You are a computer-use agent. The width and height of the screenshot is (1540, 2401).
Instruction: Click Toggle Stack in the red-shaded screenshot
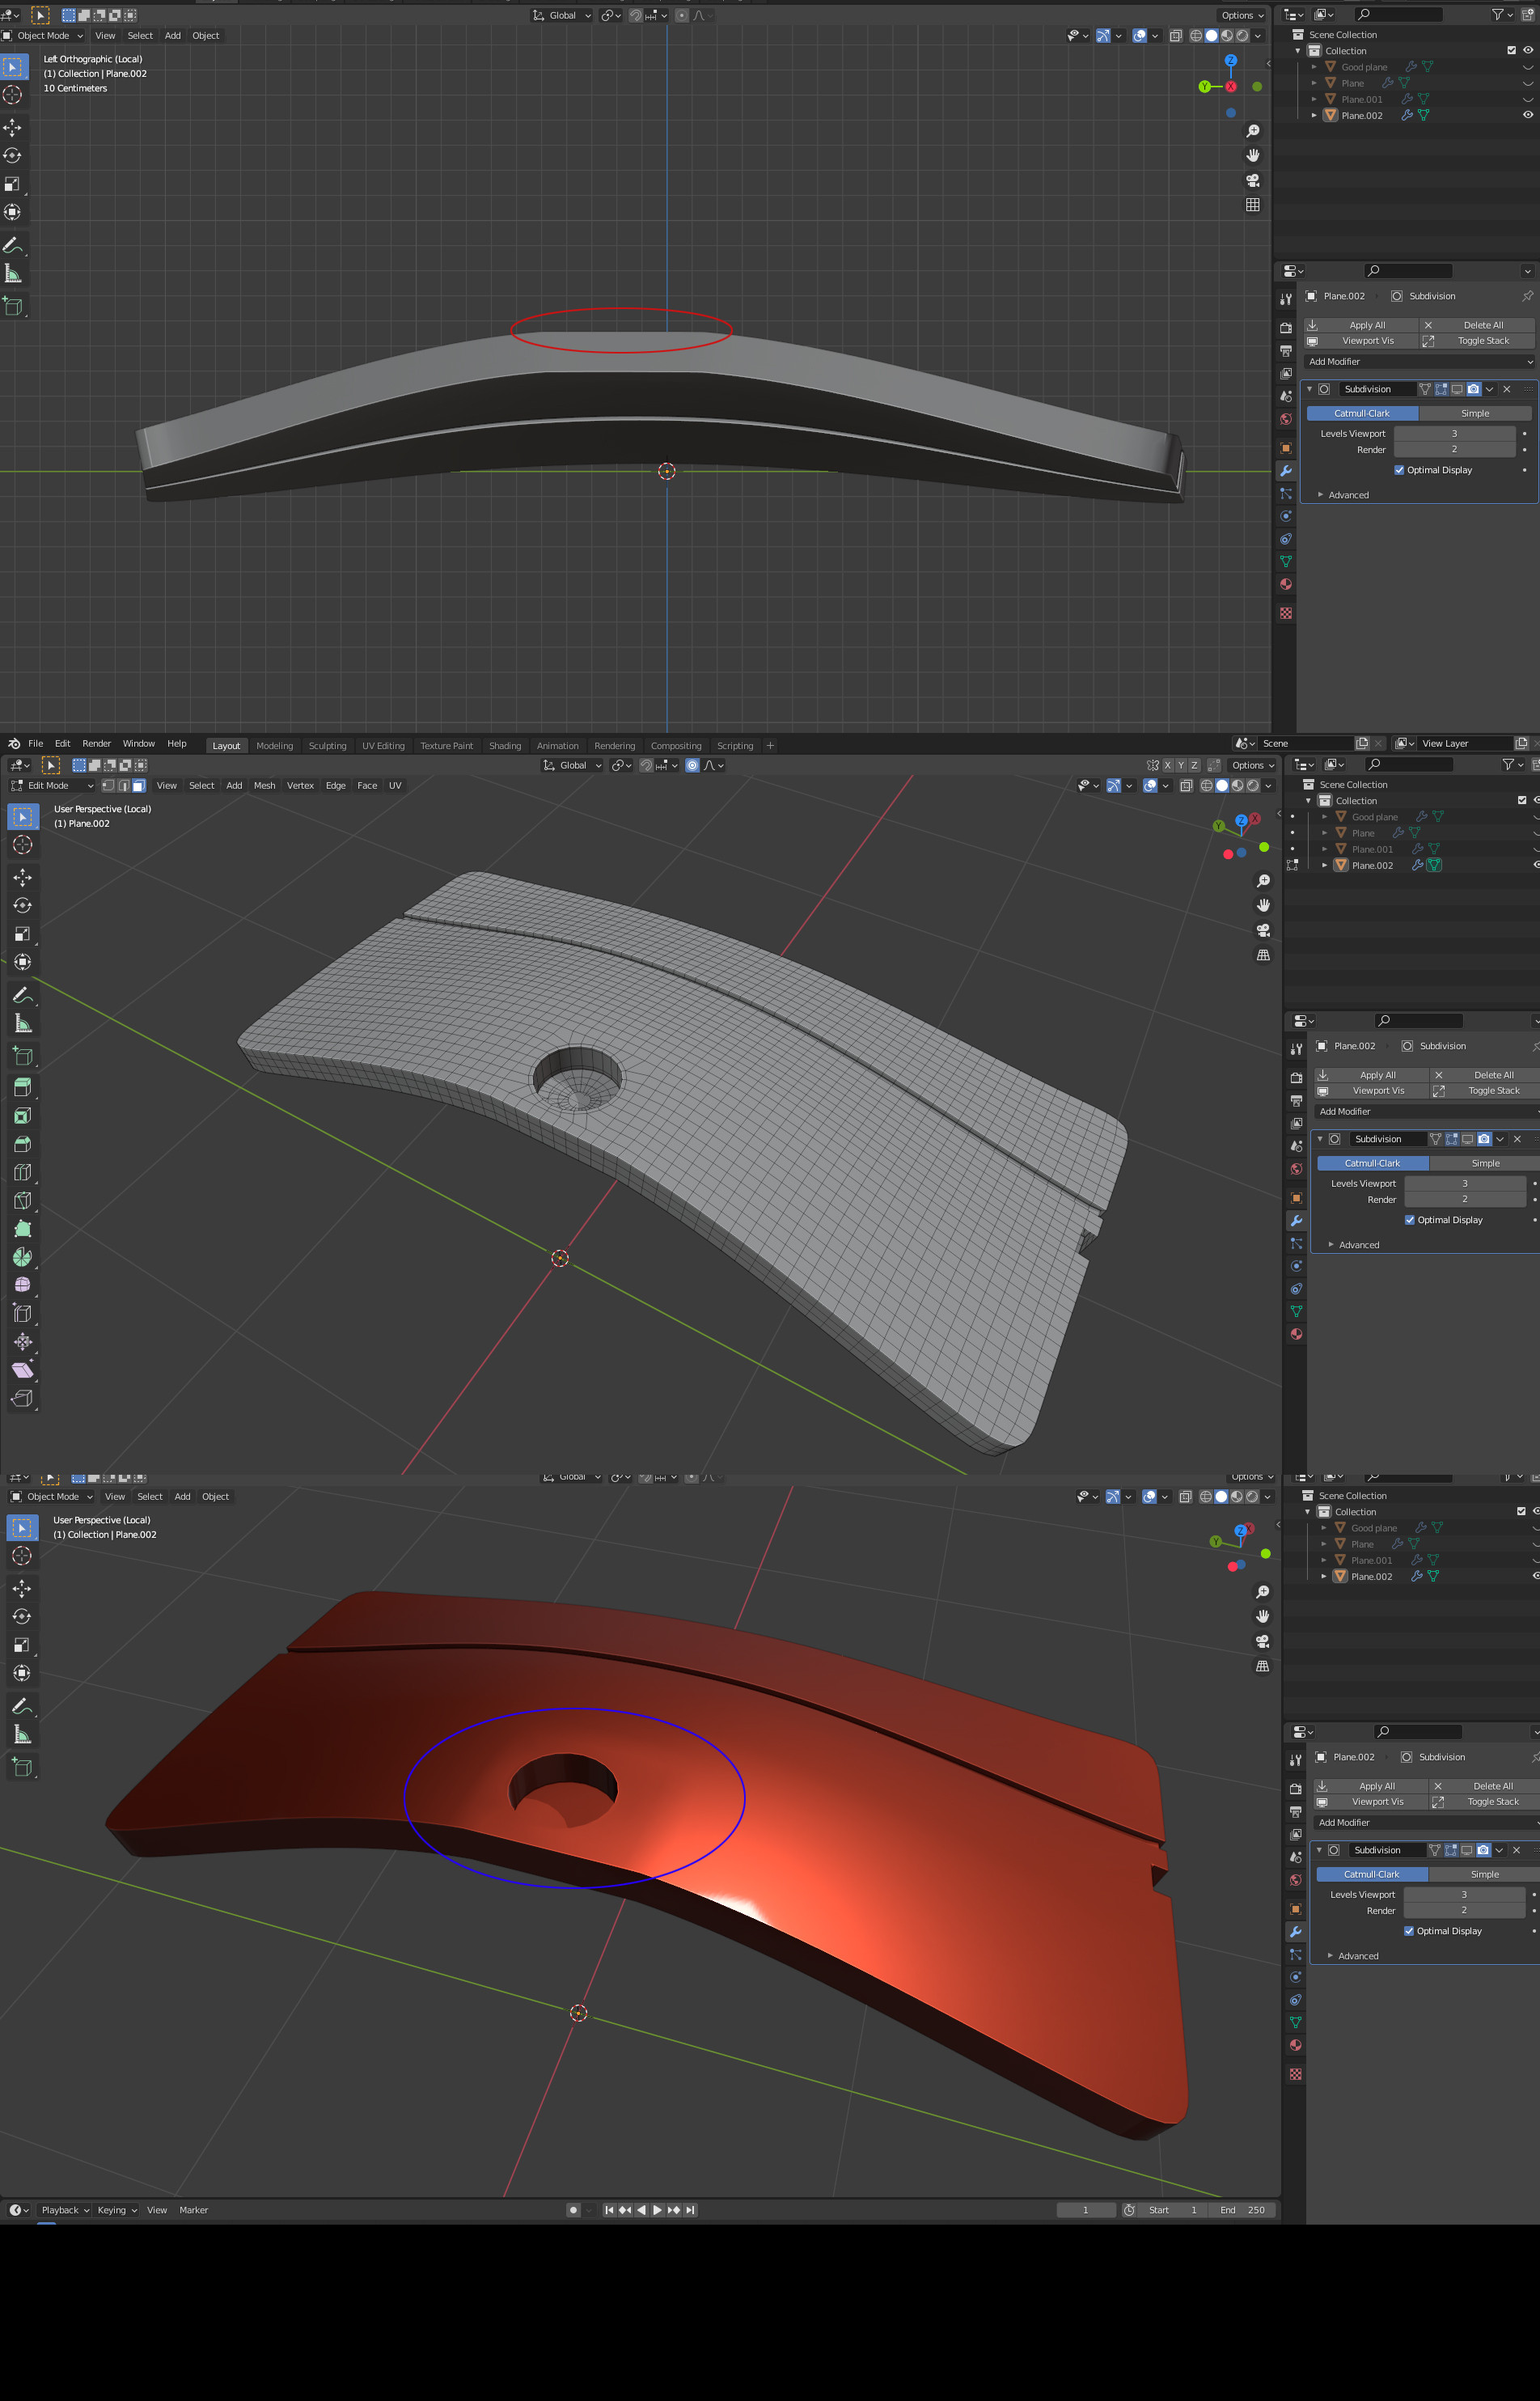pos(1484,1802)
